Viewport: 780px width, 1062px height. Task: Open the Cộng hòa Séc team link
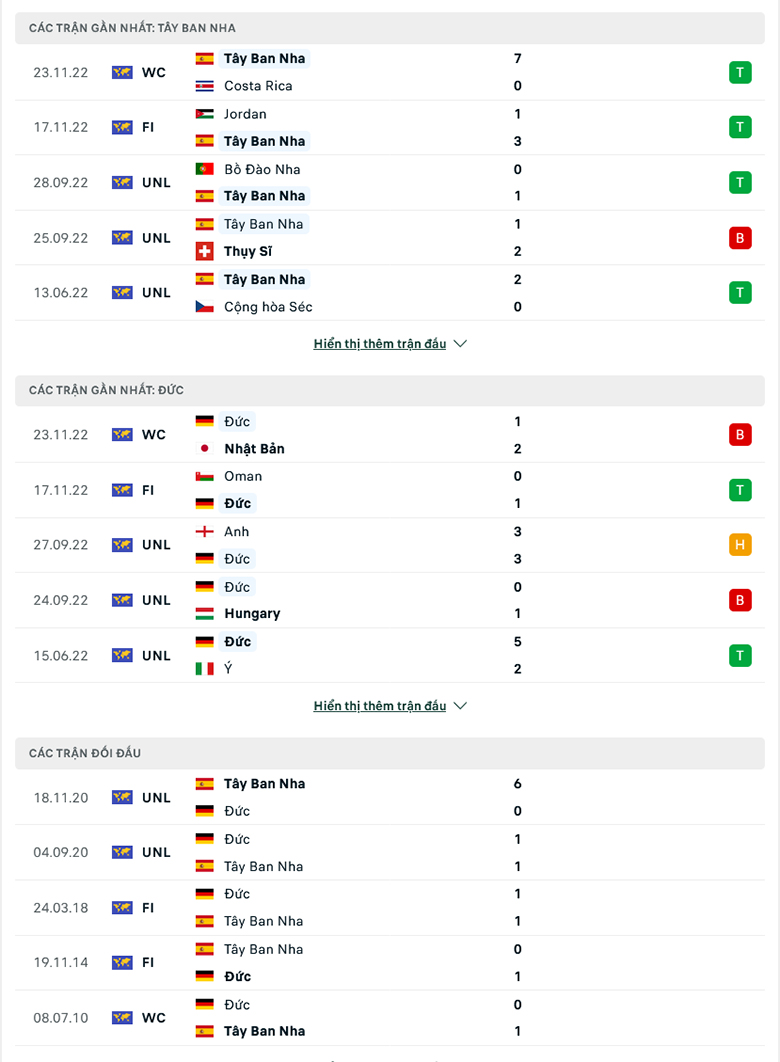coord(268,307)
